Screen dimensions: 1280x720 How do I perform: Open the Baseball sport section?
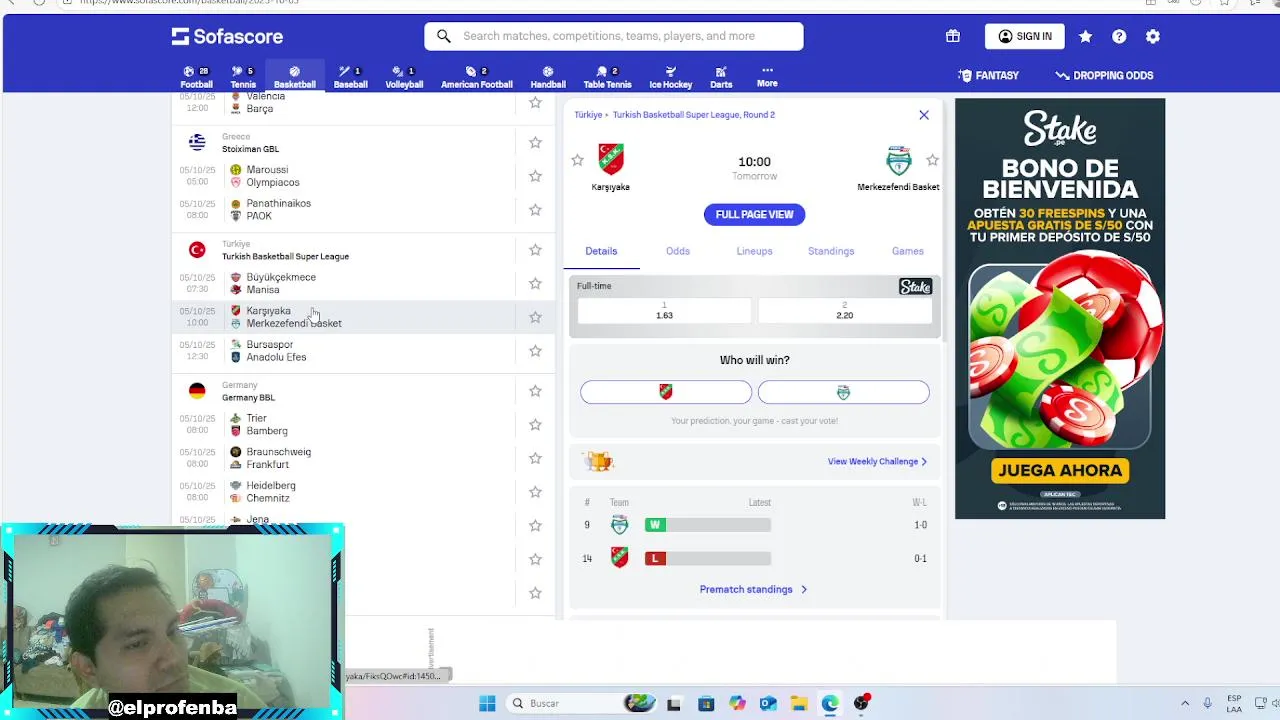click(350, 77)
